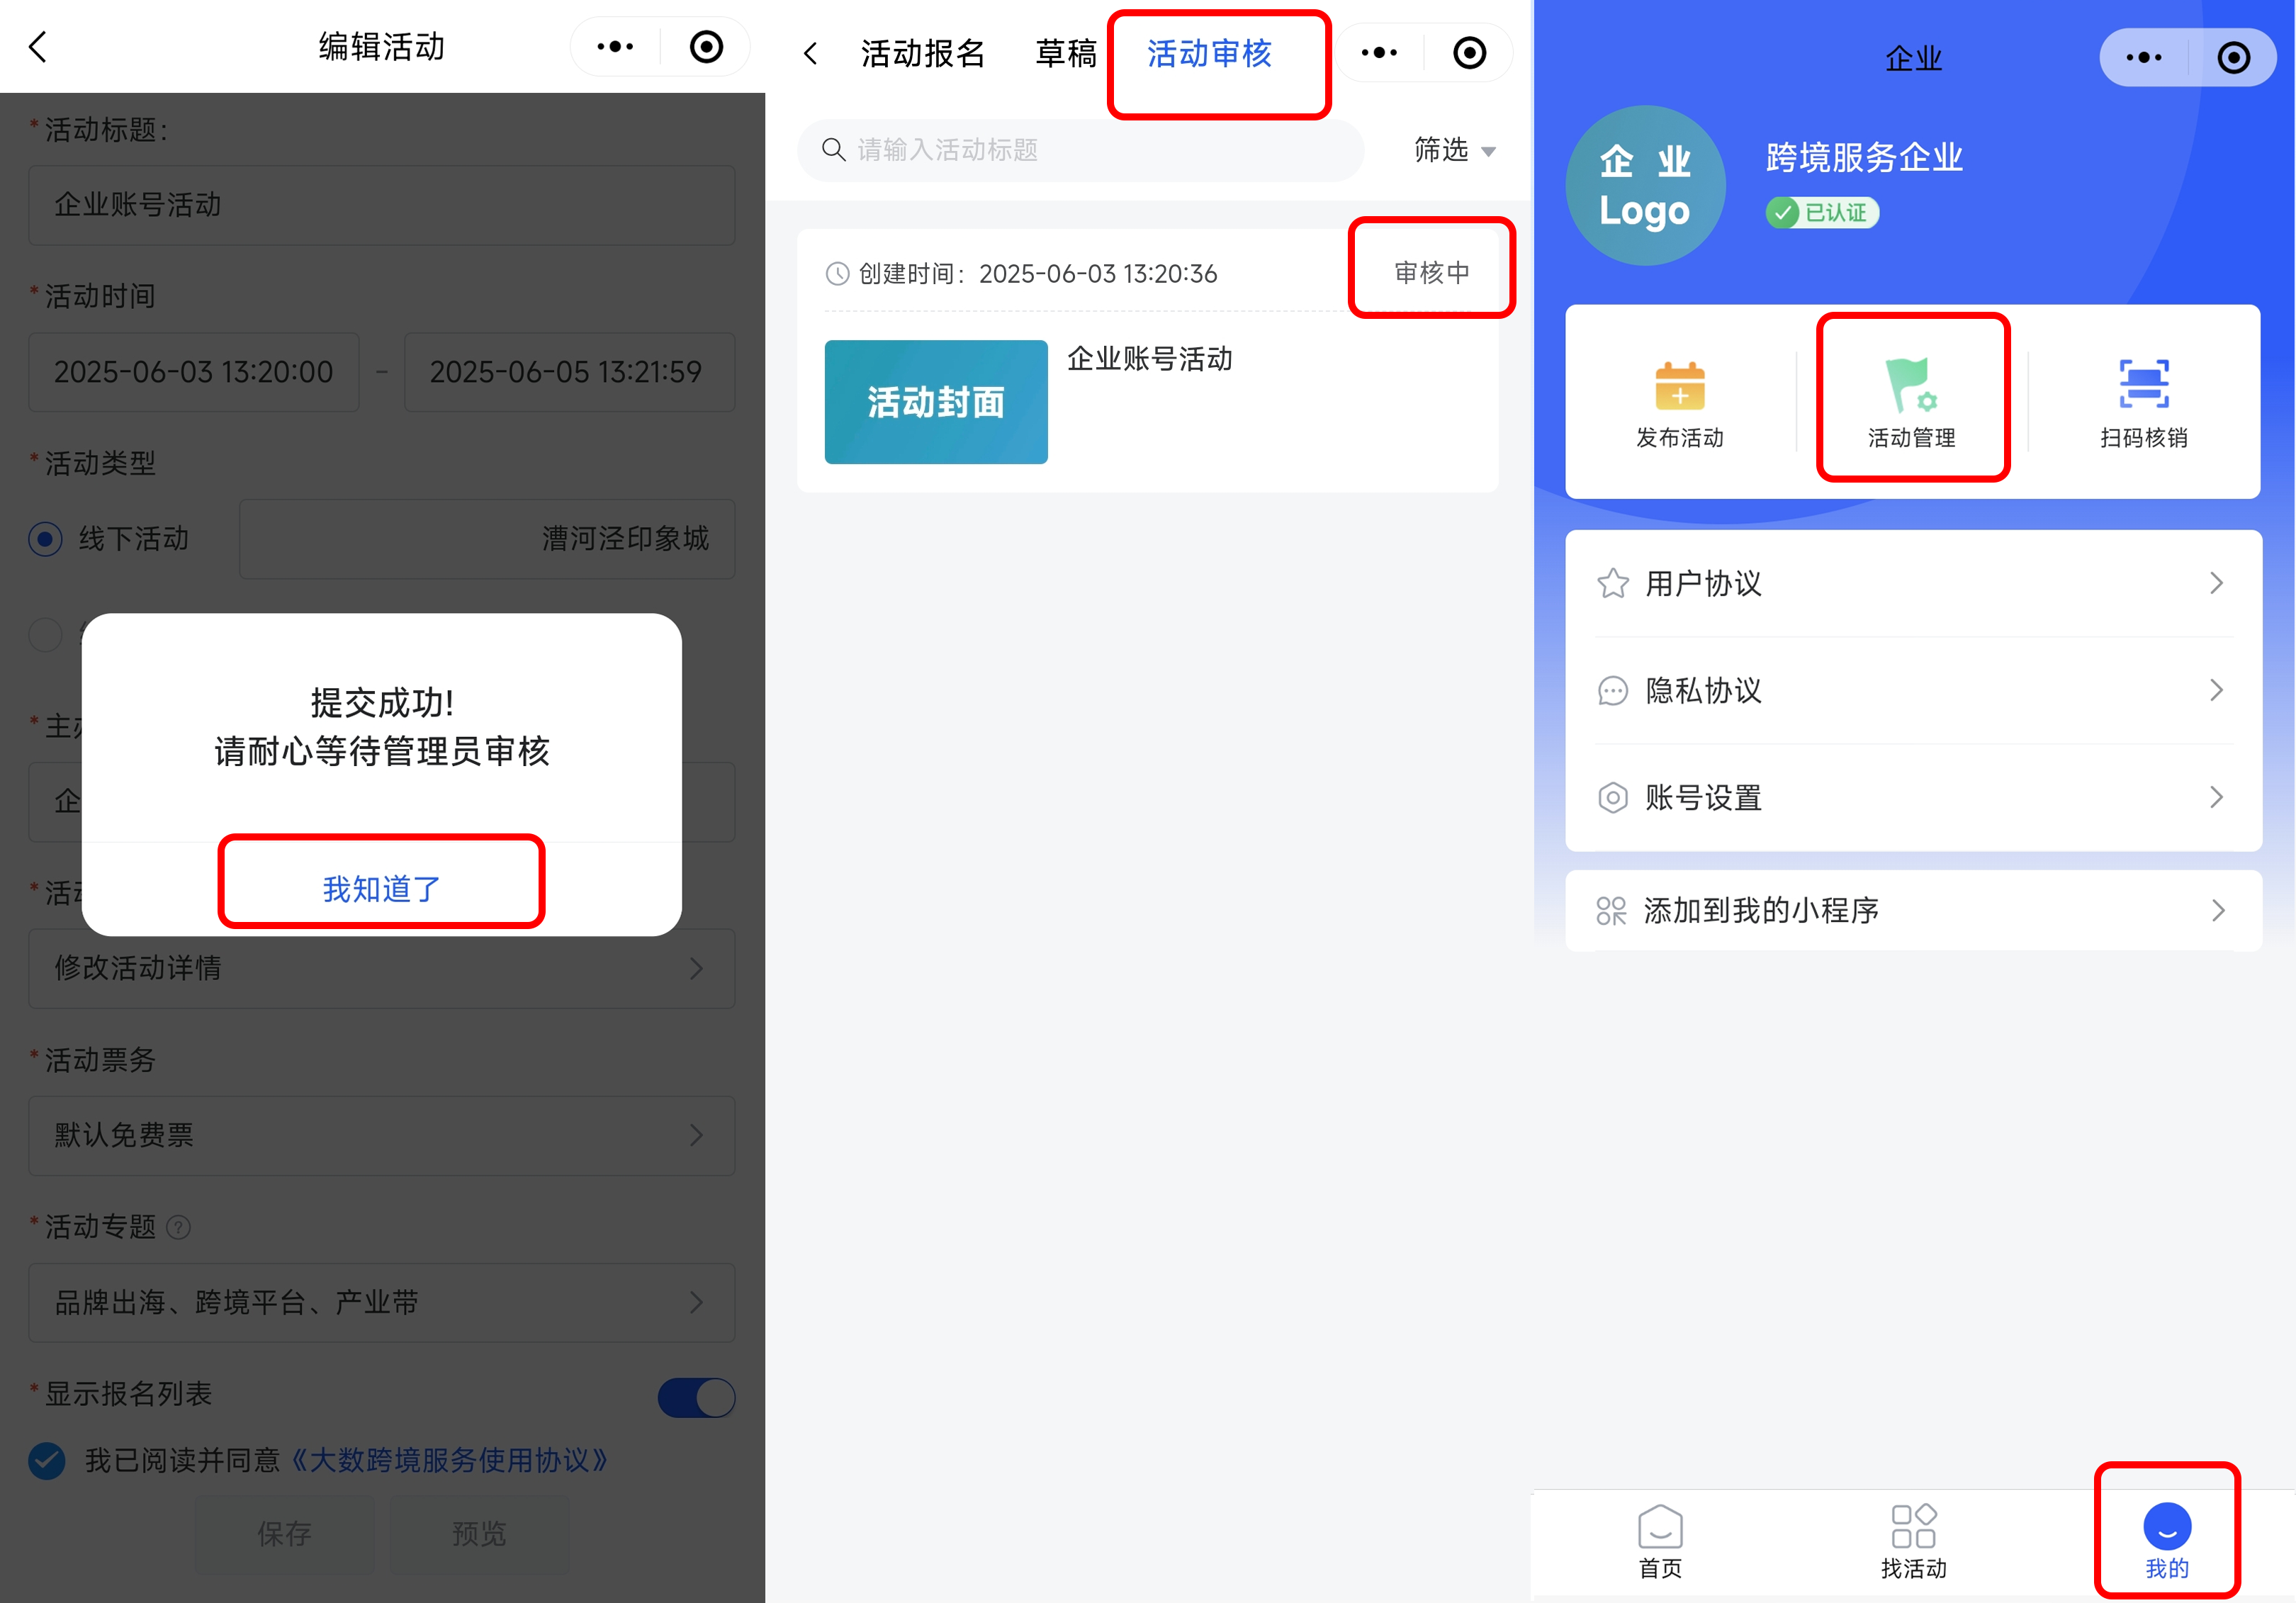The image size is (2296, 1603).
Task: Click the hexagon settings icon for 账号设置
Action: click(1612, 798)
